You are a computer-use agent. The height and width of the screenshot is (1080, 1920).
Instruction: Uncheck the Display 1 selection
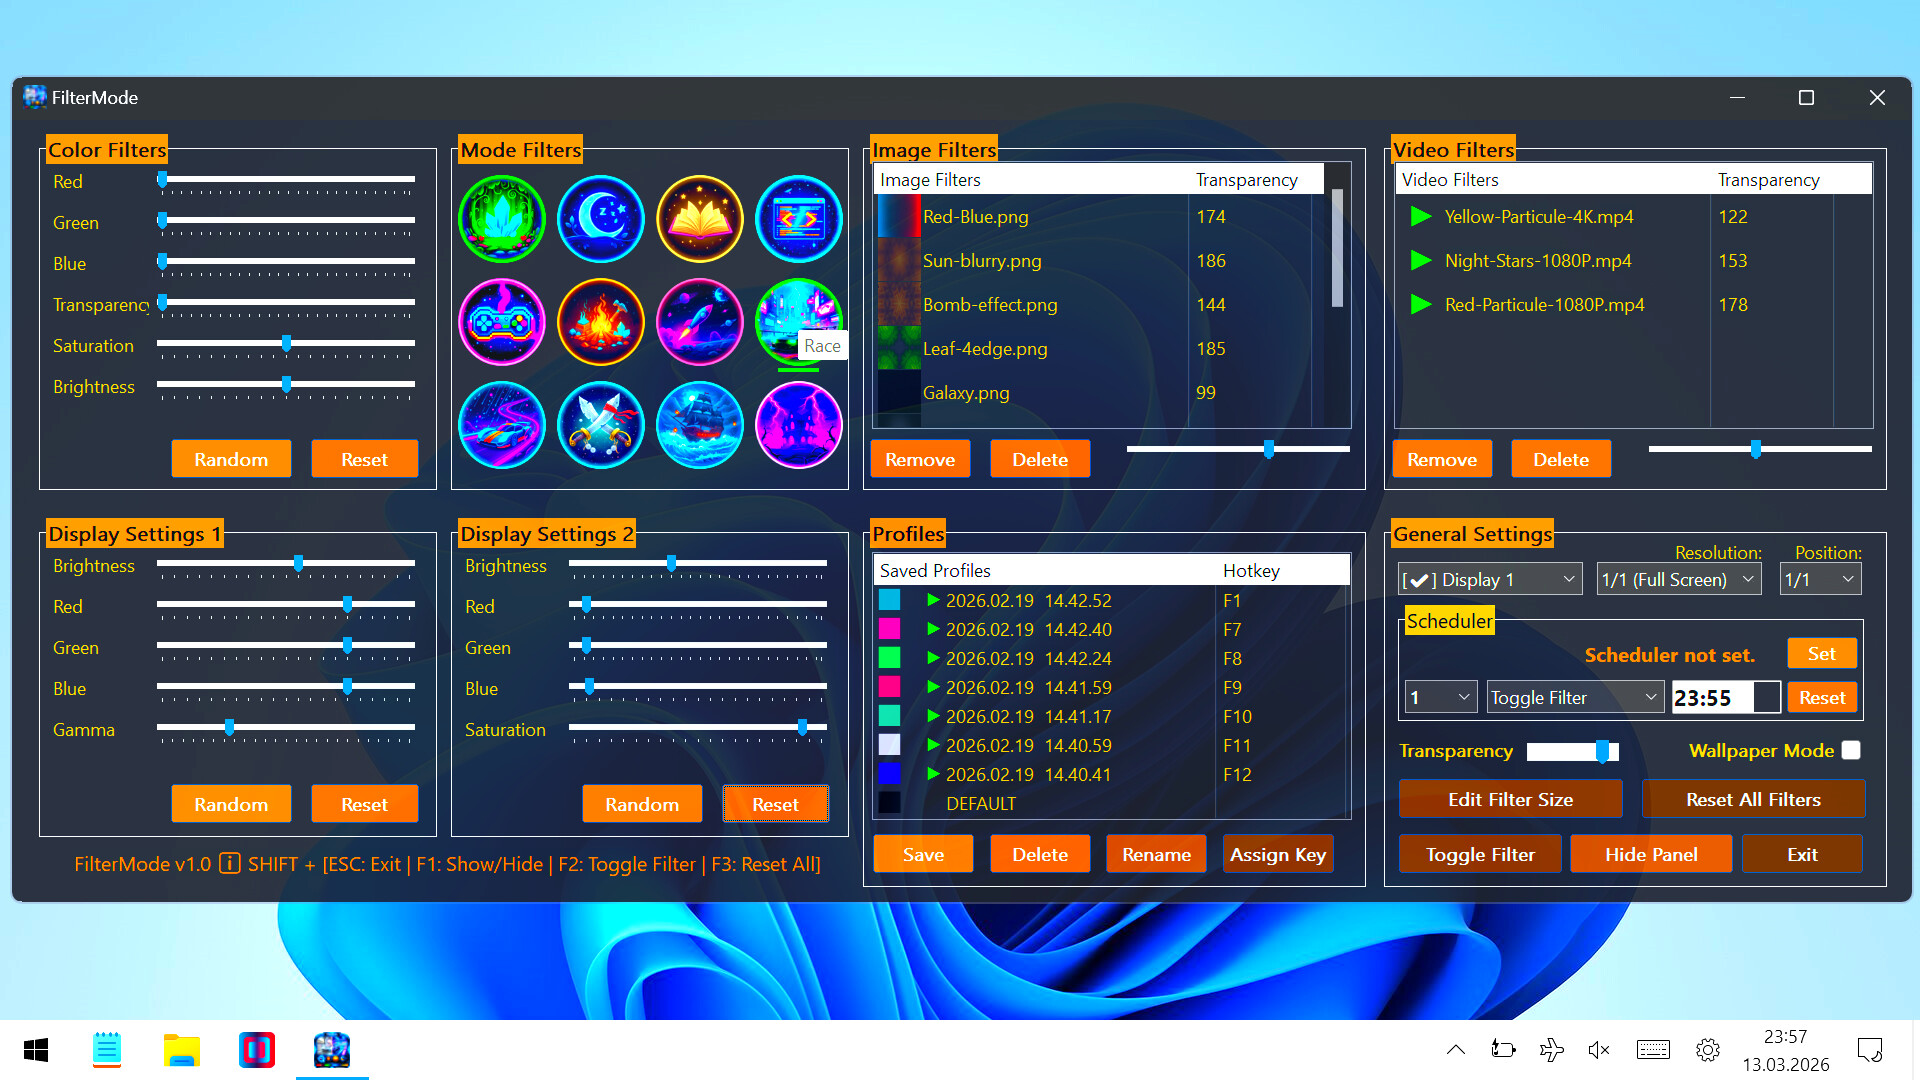point(1419,579)
